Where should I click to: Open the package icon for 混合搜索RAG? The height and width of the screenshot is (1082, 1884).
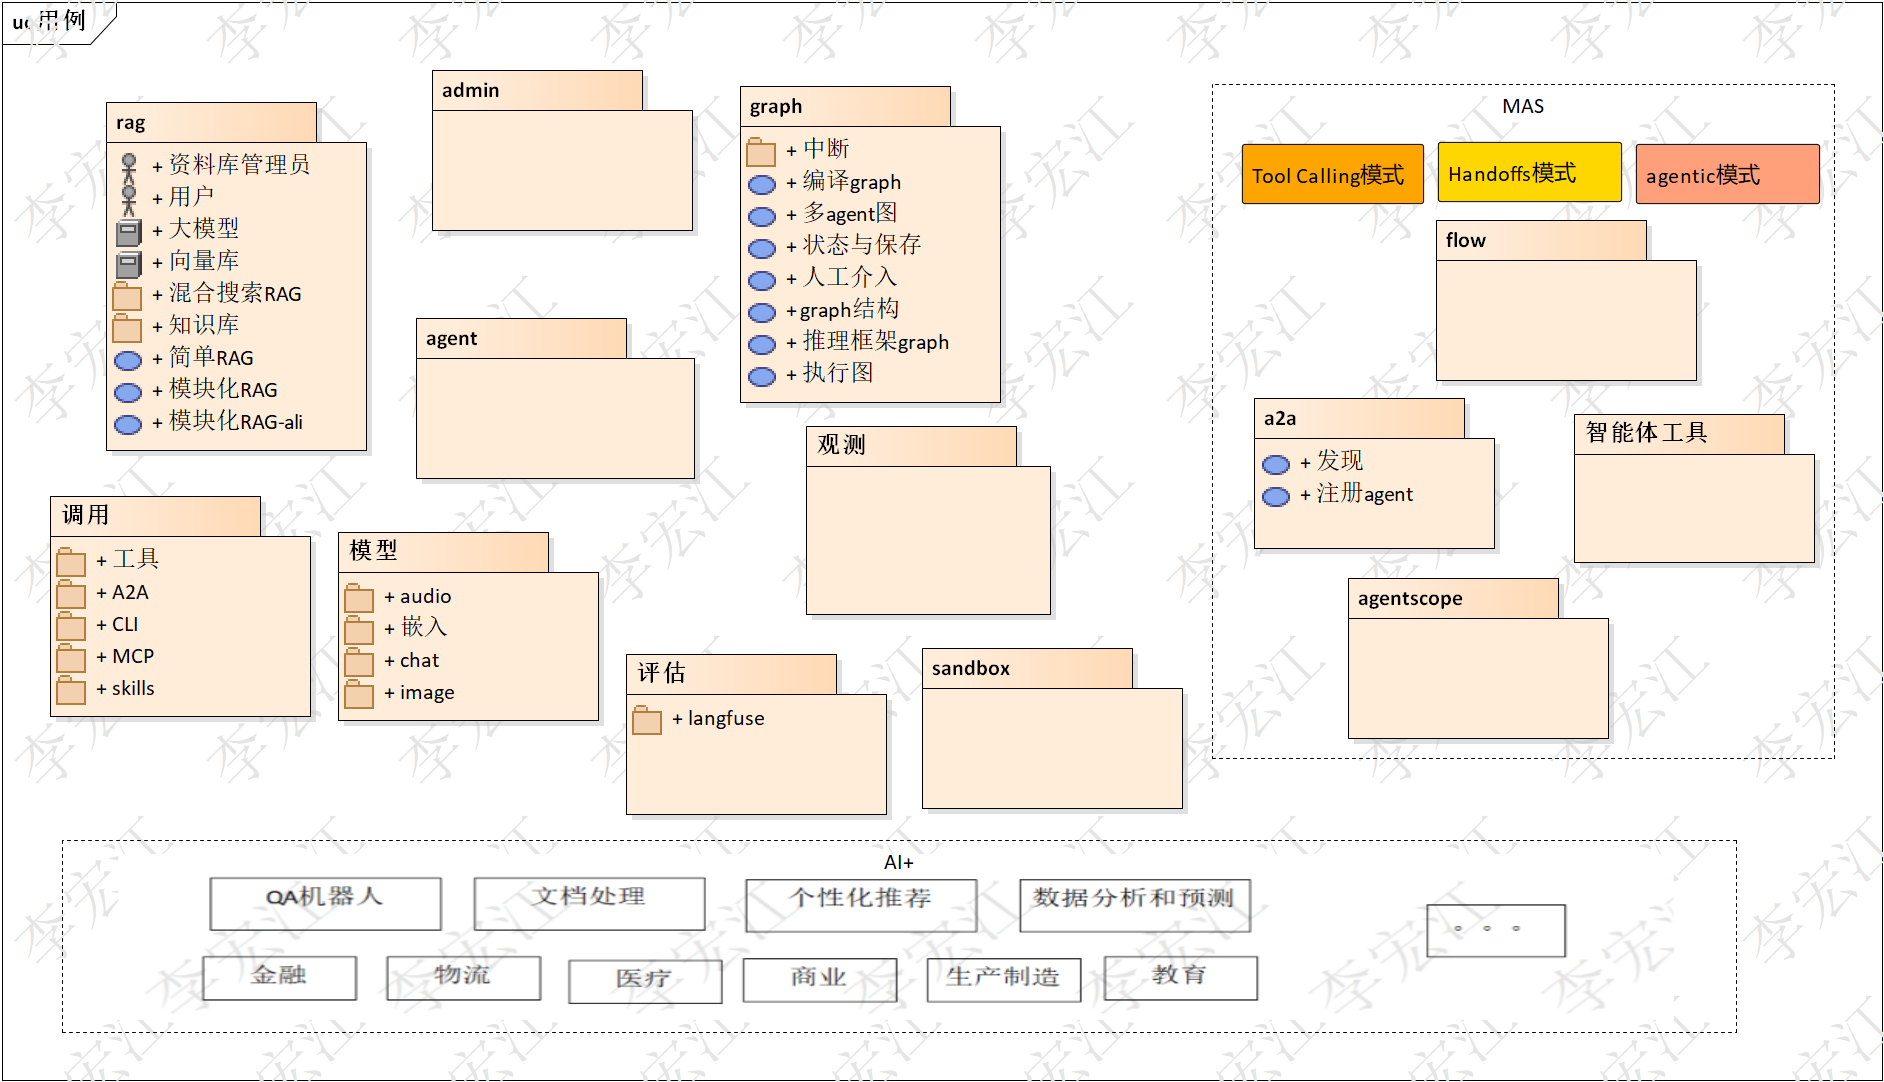tap(127, 296)
